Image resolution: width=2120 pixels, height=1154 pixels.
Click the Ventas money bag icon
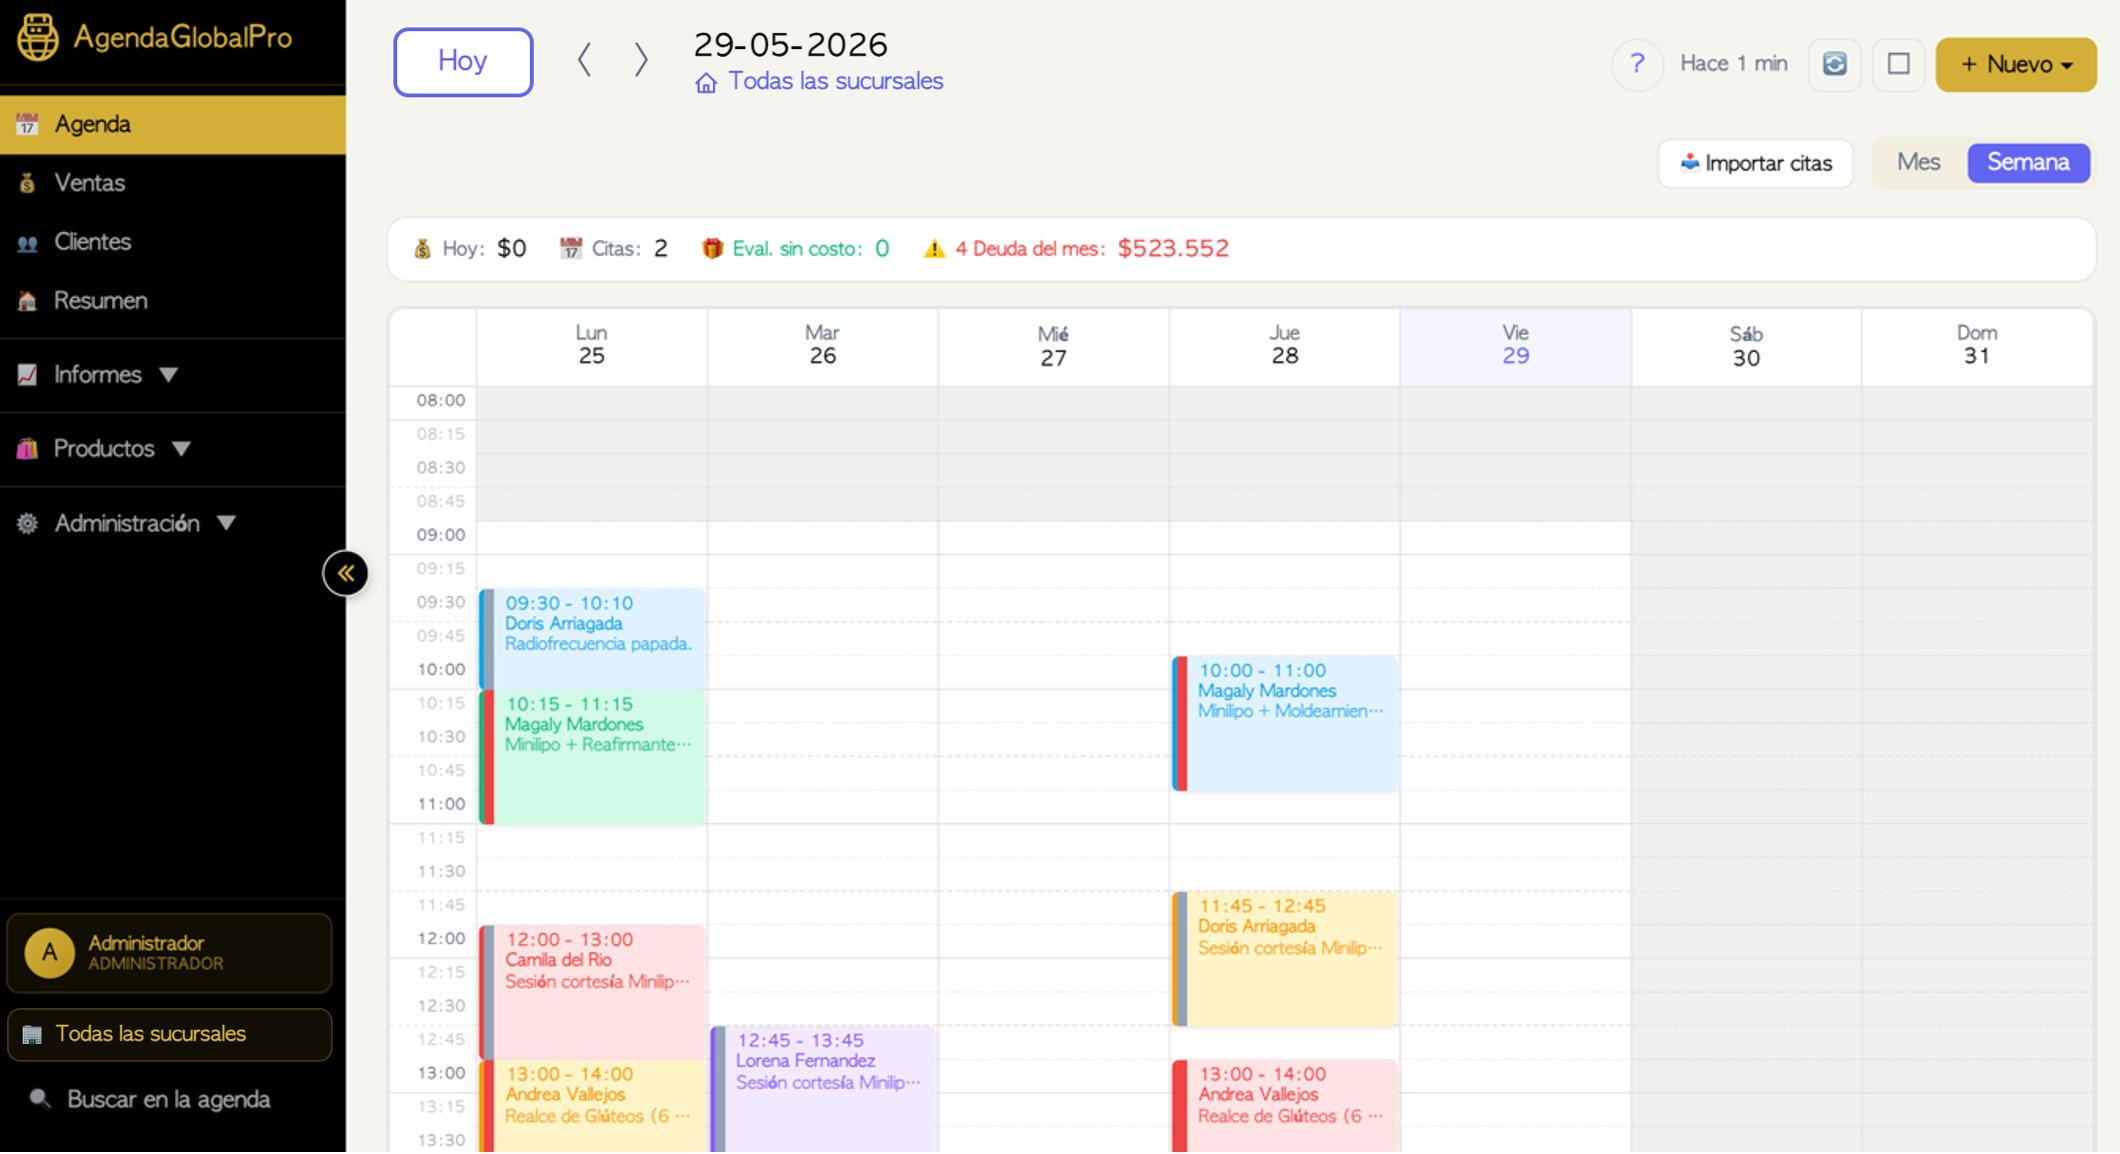point(27,183)
